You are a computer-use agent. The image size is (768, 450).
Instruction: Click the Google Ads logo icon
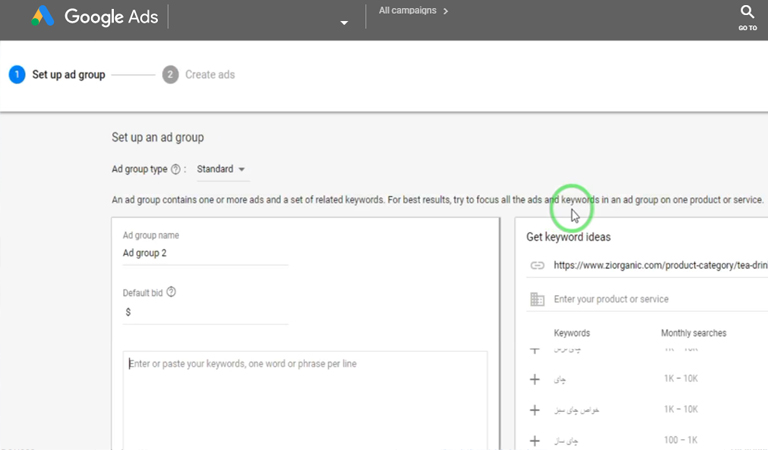pos(43,16)
